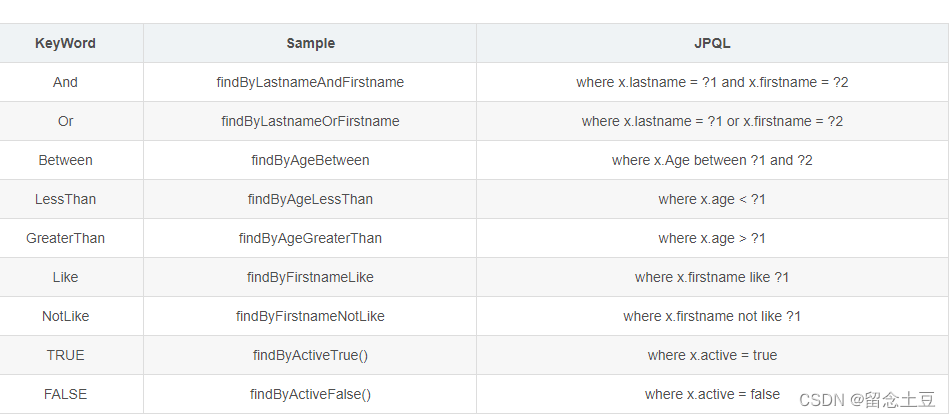Click findByLastnameAndFirstname sample text
951x418 pixels.
pyautogui.click(x=310, y=82)
